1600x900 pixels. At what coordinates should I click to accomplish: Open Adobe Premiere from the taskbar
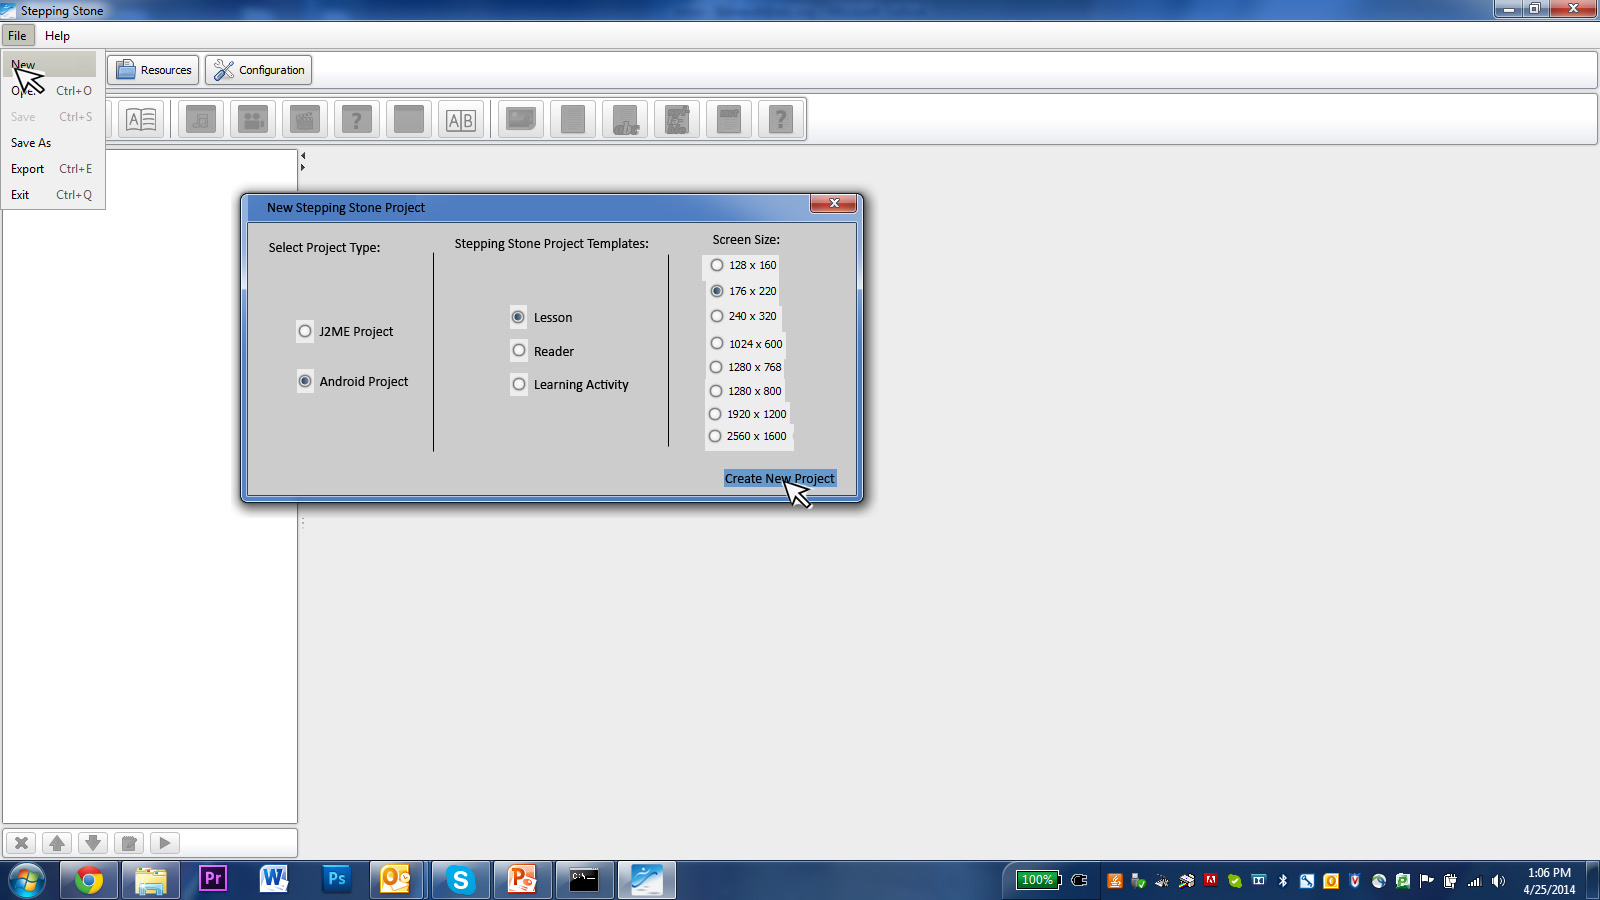tap(213, 880)
